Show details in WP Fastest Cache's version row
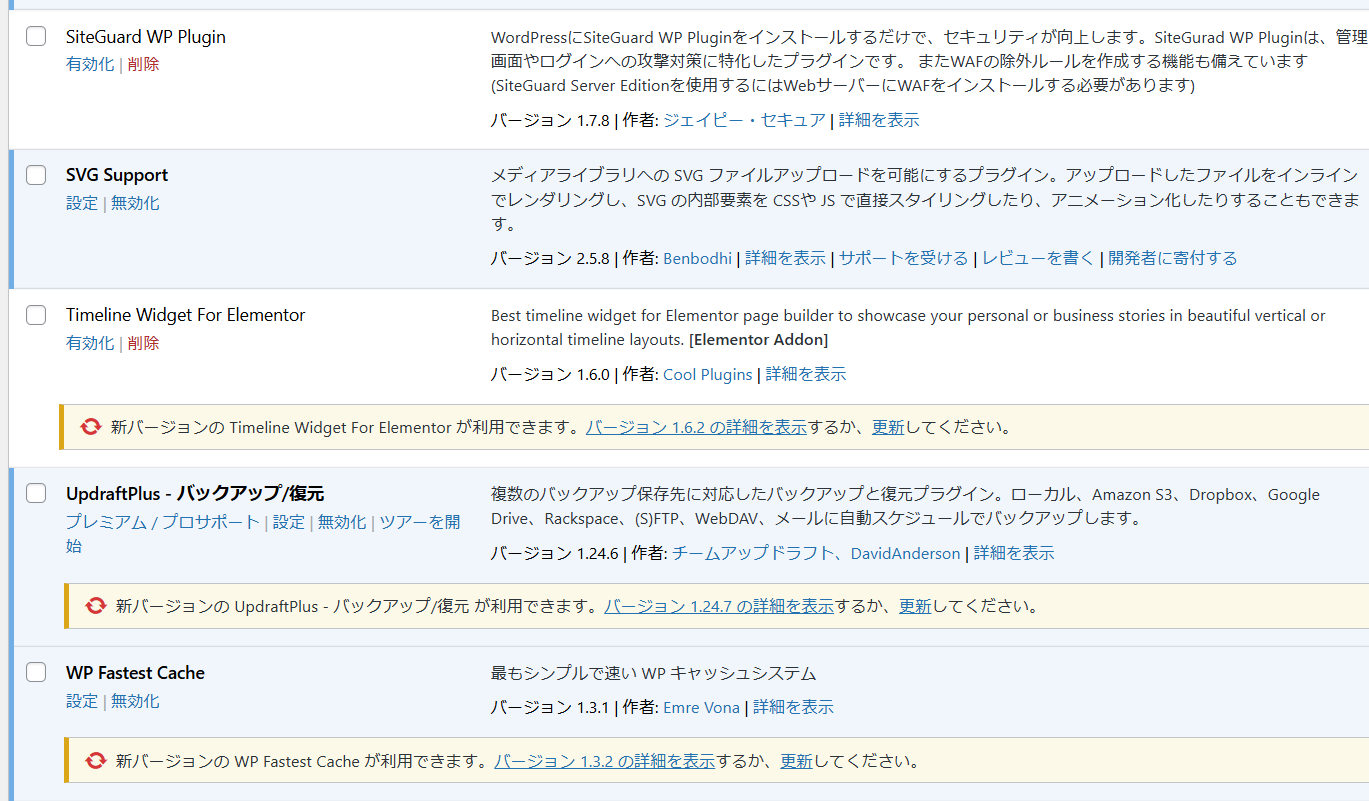Image resolution: width=1369 pixels, height=801 pixels. 793,707
